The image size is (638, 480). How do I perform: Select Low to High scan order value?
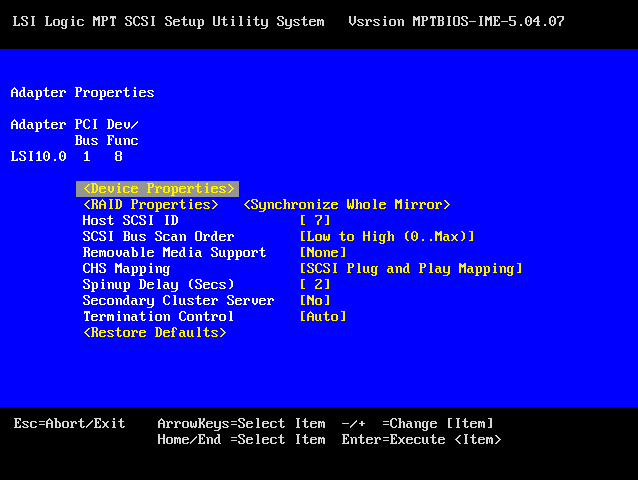point(387,237)
